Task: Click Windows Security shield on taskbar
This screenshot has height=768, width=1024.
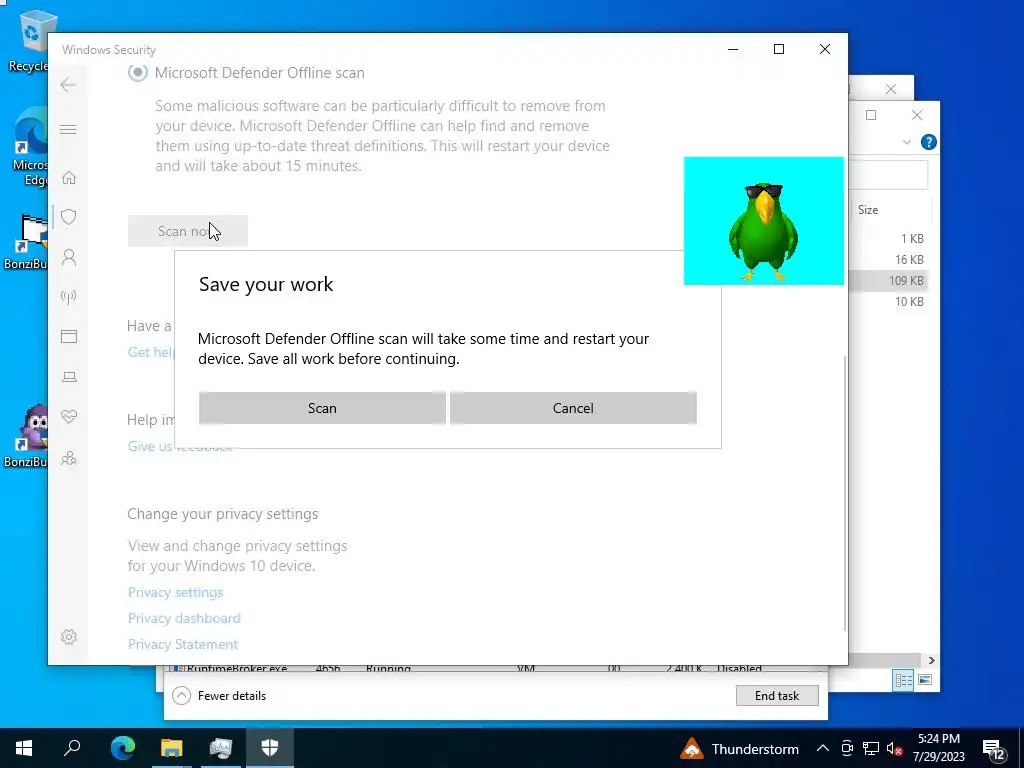Action: pos(270,748)
